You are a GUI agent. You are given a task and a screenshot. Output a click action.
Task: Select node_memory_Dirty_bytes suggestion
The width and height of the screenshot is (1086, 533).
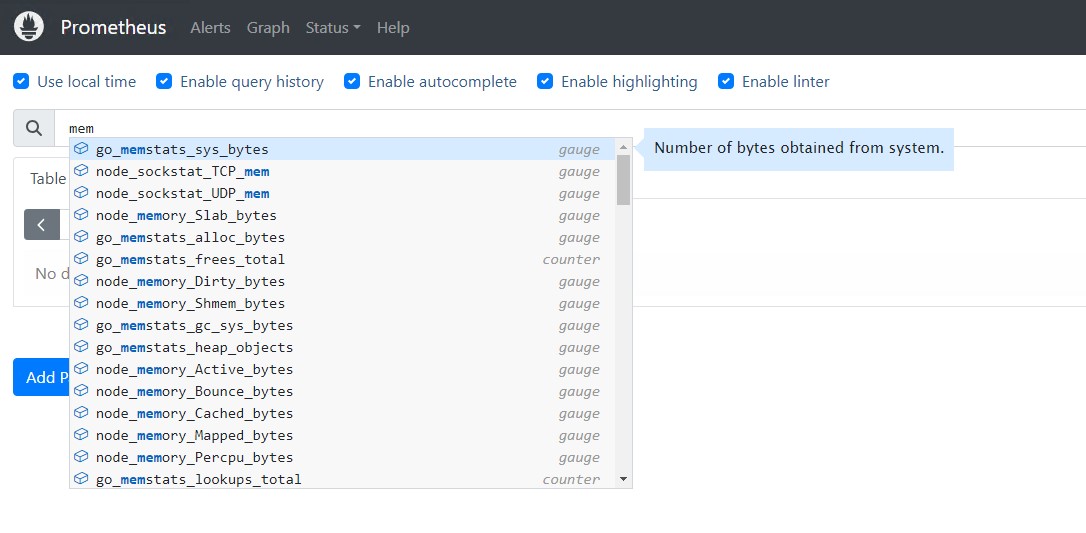coord(343,281)
